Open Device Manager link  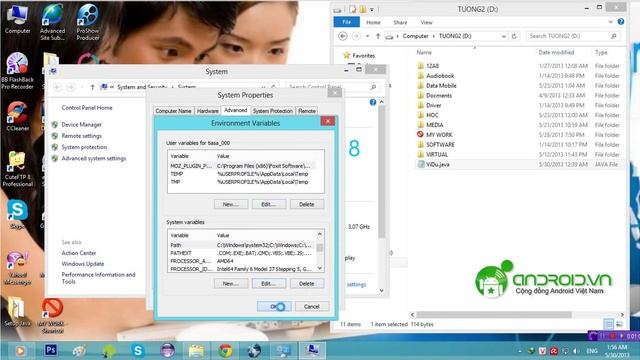[81, 124]
